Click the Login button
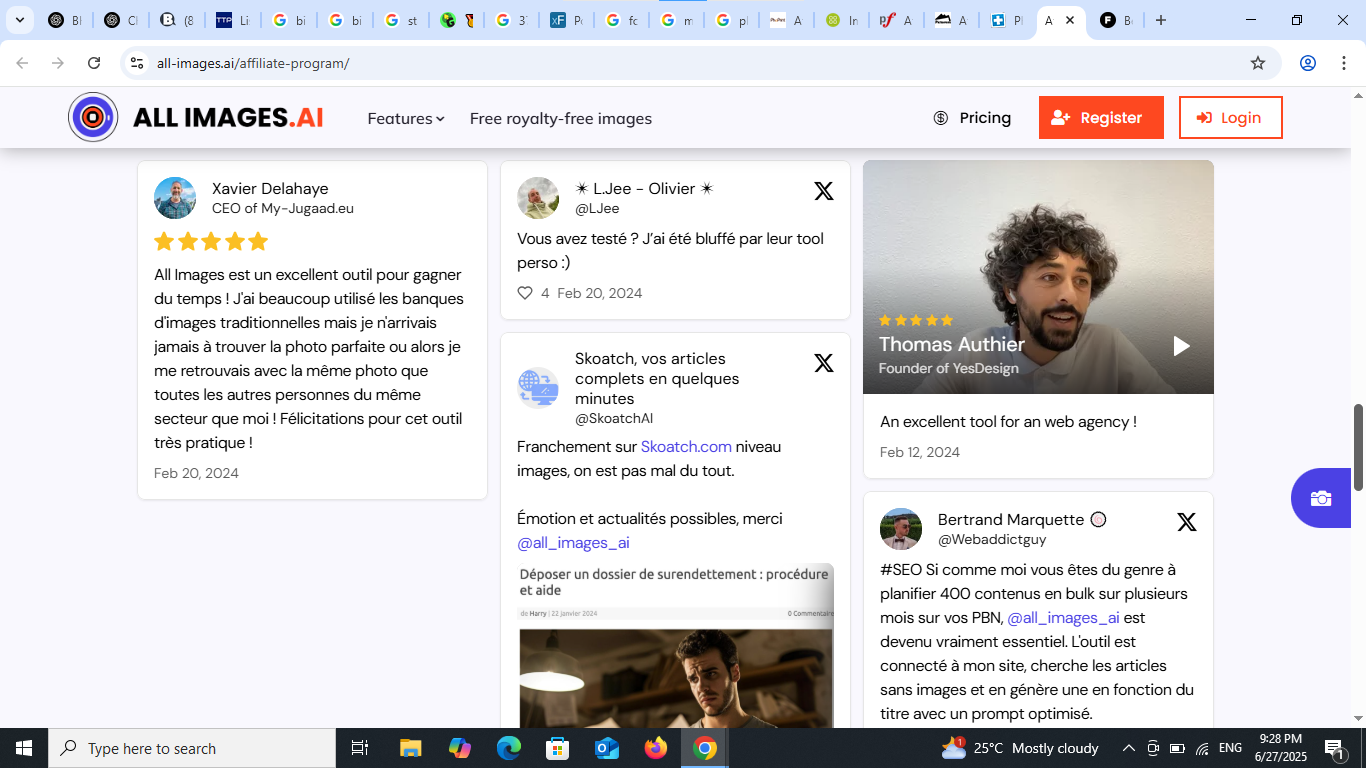This screenshot has height=768, width=1366. point(1231,118)
